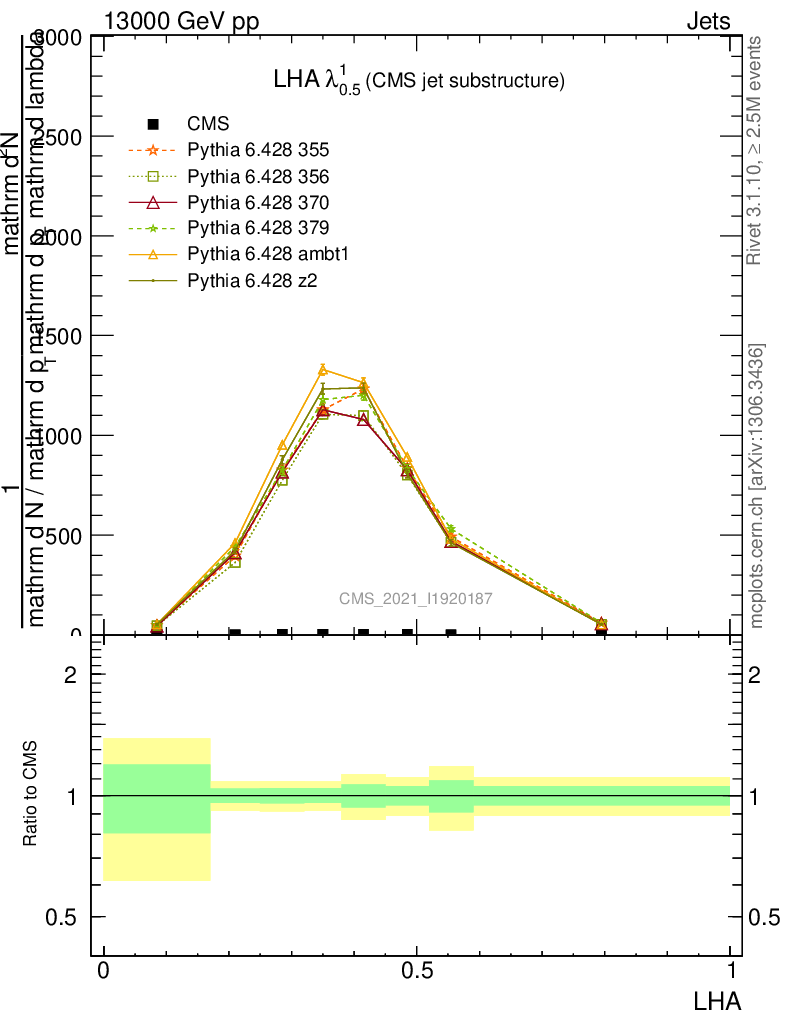This screenshot has width=786, height=1024.
Task: Click the Pythia 6.428 z2 line legend marker
Action: tap(153, 281)
